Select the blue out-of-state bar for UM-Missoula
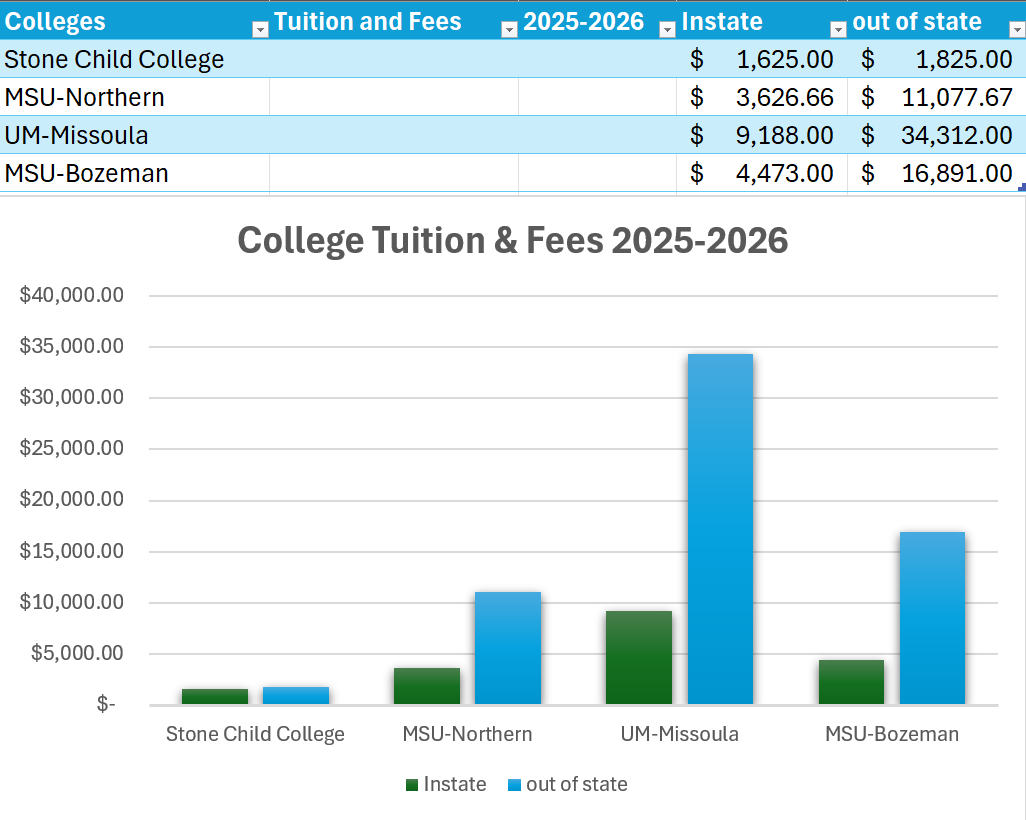The height and width of the screenshot is (820, 1026). point(720,529)
